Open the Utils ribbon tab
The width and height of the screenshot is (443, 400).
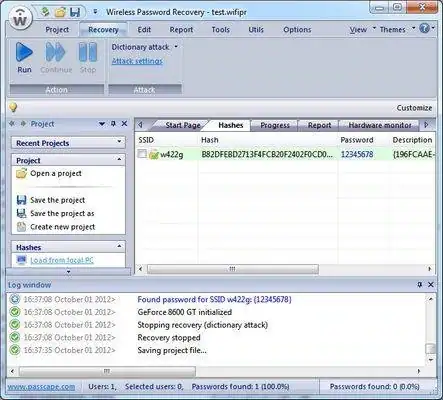tap(256, 30)
